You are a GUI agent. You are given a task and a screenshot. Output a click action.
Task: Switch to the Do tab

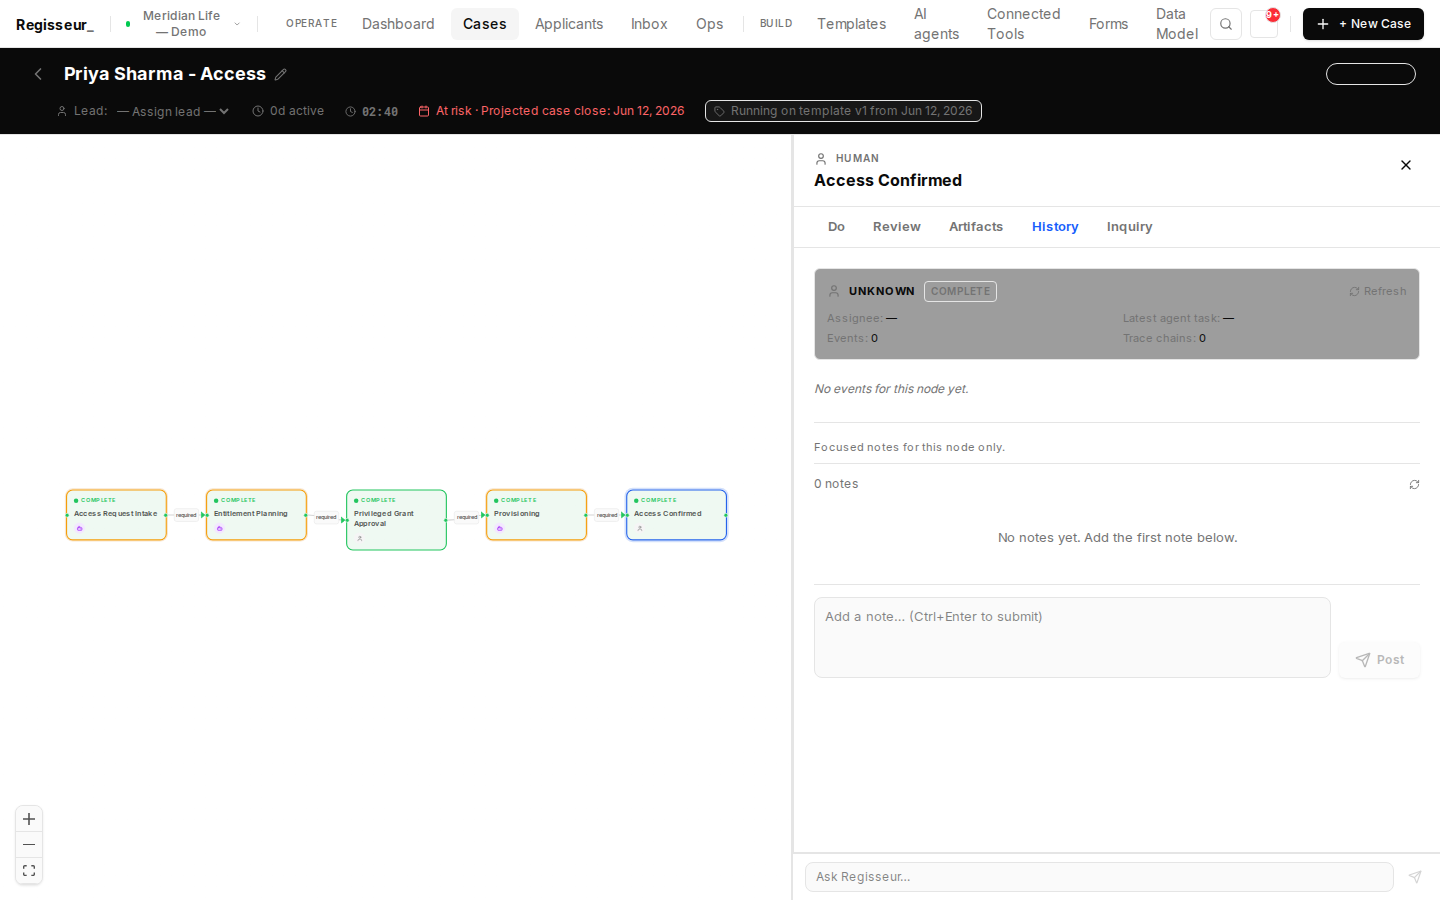click(x=836, y=227)
